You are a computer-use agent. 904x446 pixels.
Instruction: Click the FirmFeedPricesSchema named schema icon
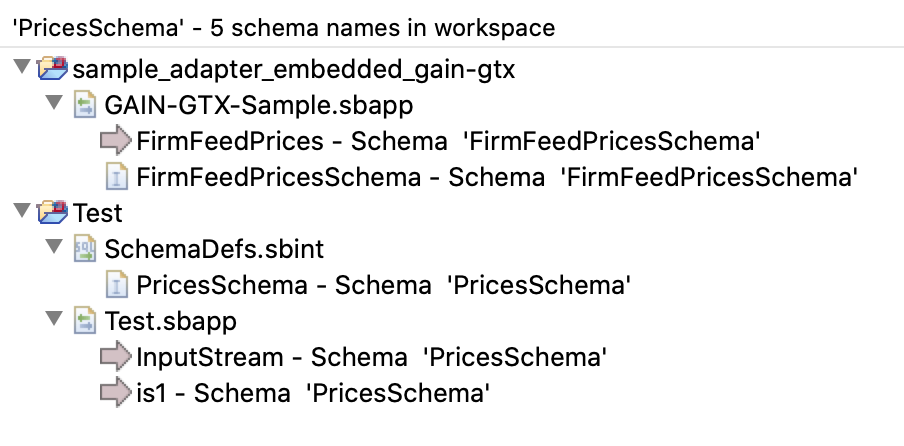coord(117,177)
